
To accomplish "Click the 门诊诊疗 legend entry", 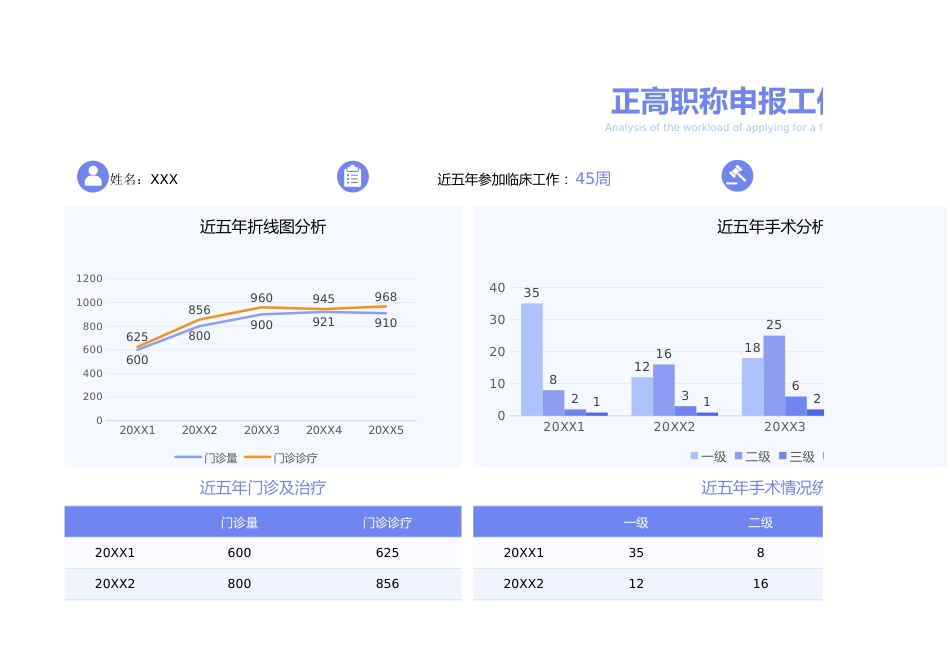I will 281,457.
